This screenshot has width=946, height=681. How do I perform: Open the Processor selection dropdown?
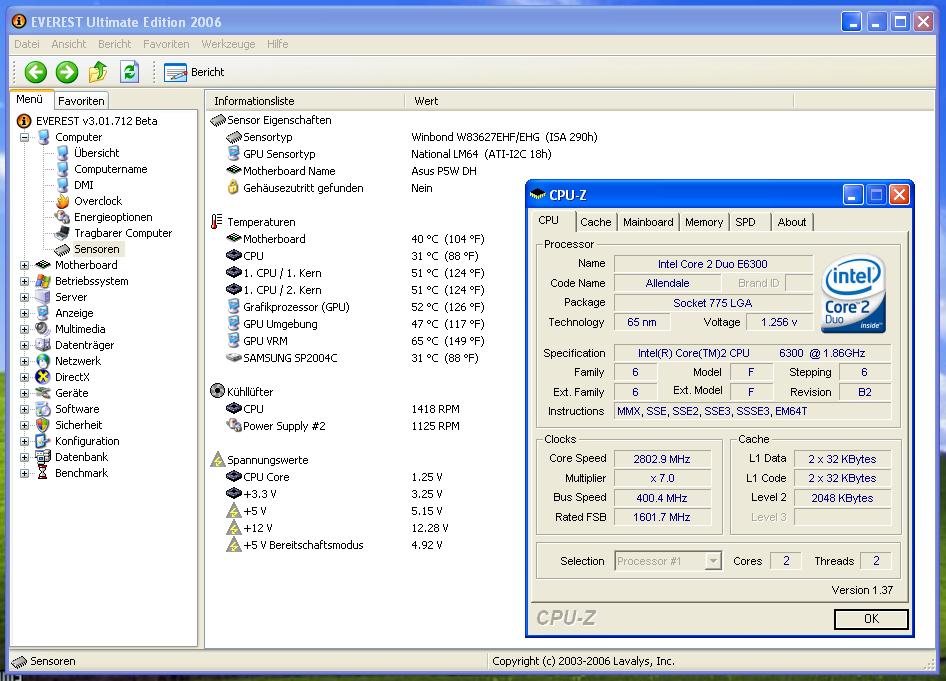point(712,562)
